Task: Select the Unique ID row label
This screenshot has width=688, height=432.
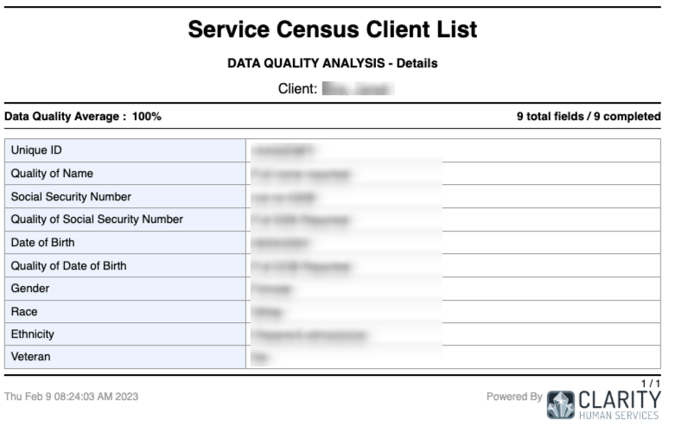Action: [36, 150]
